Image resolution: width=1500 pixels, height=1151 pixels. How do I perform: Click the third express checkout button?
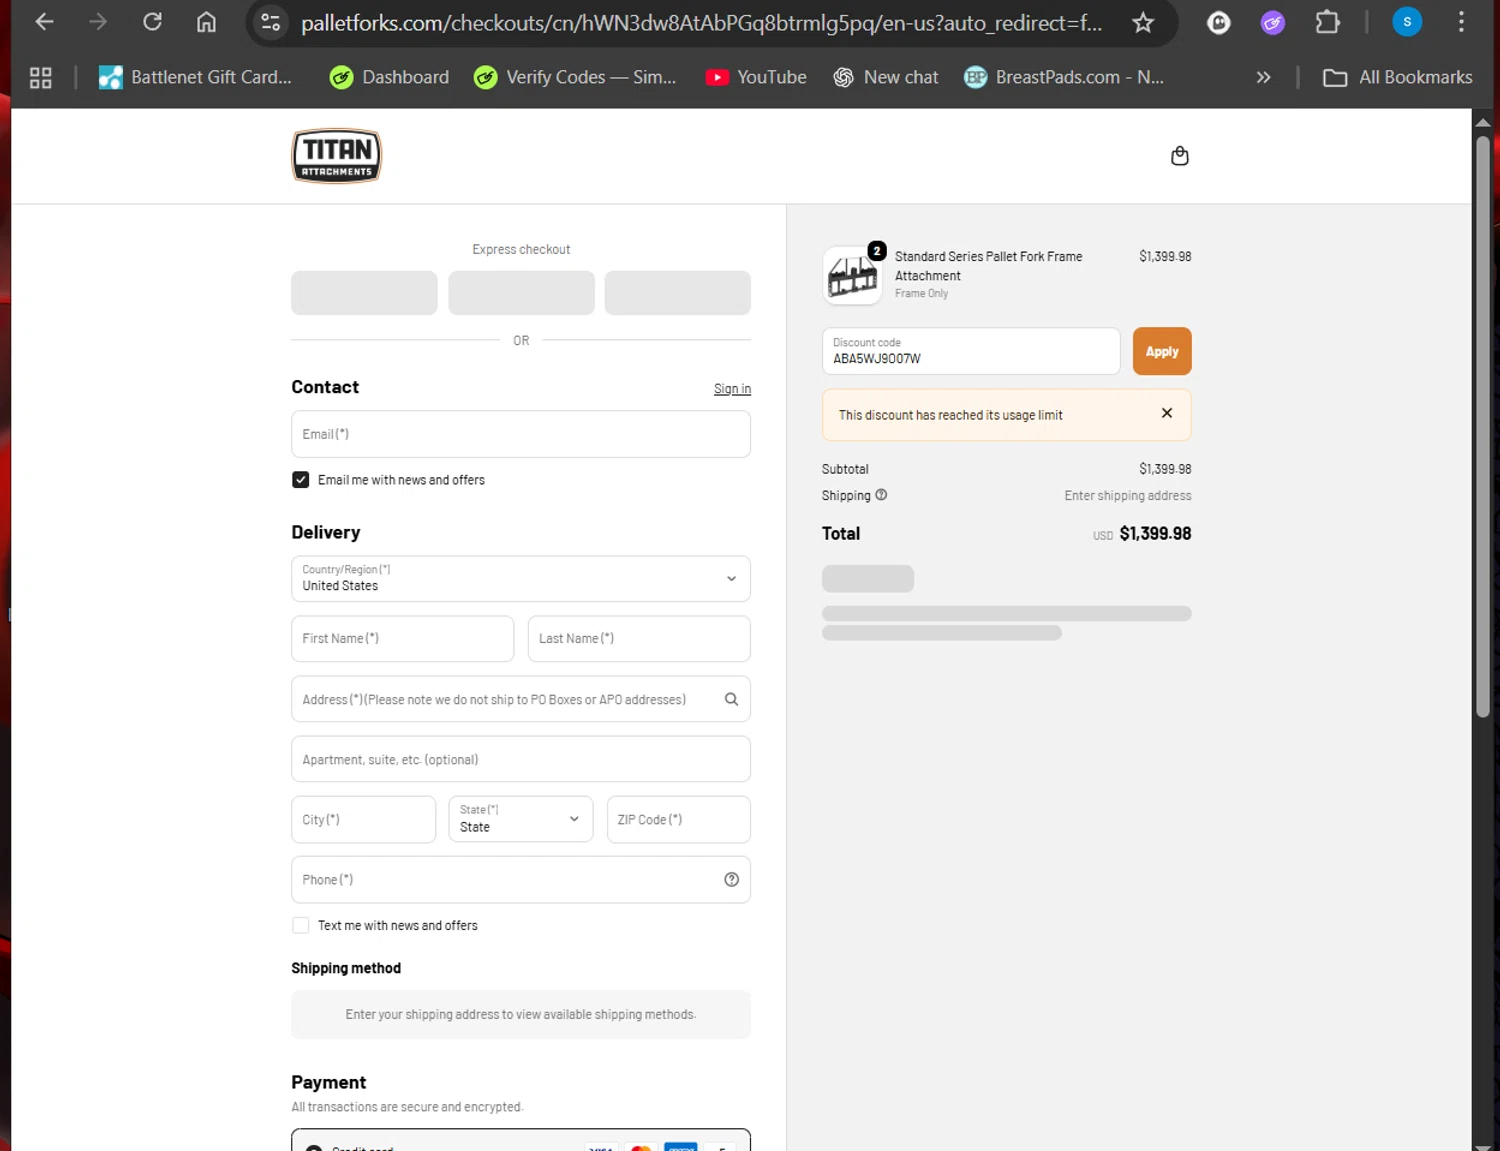pyautogui.click(x=677, y=292)
